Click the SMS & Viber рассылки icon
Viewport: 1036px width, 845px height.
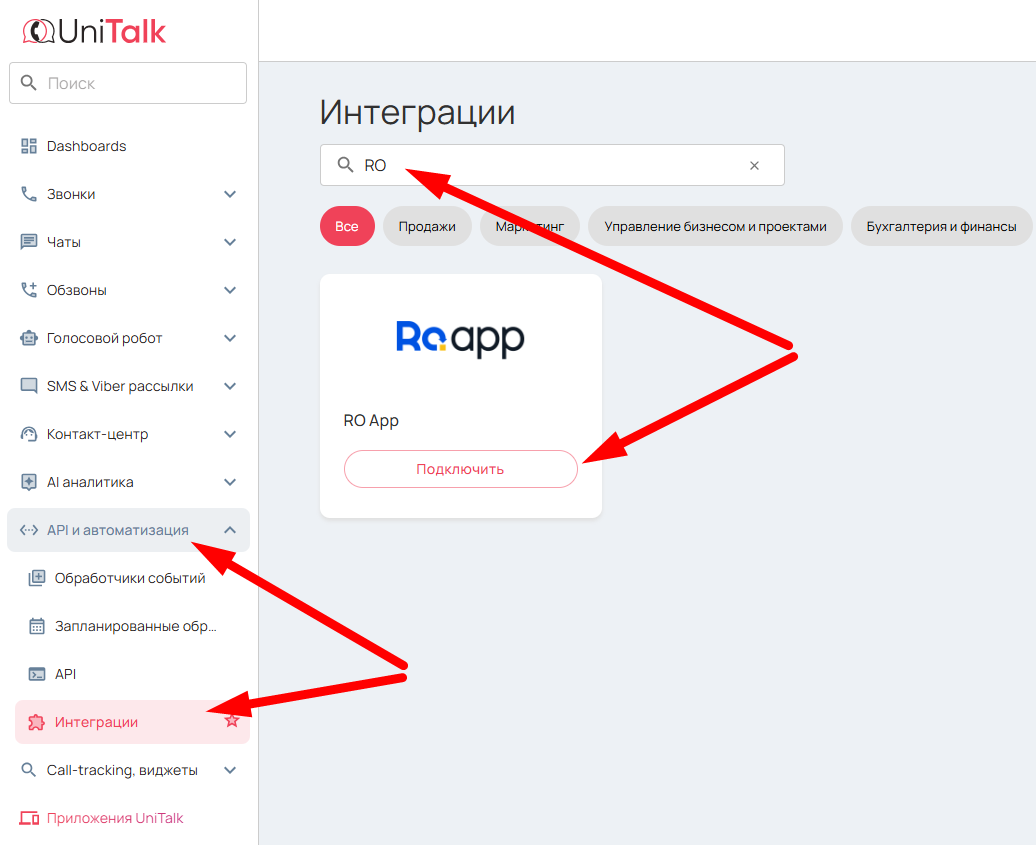coord(29,386)
